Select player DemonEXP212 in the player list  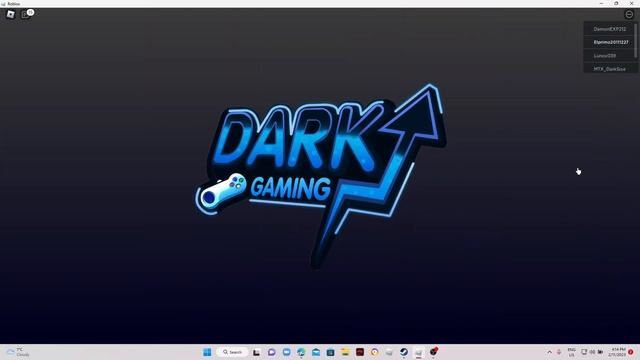click(x=609, y=29)
